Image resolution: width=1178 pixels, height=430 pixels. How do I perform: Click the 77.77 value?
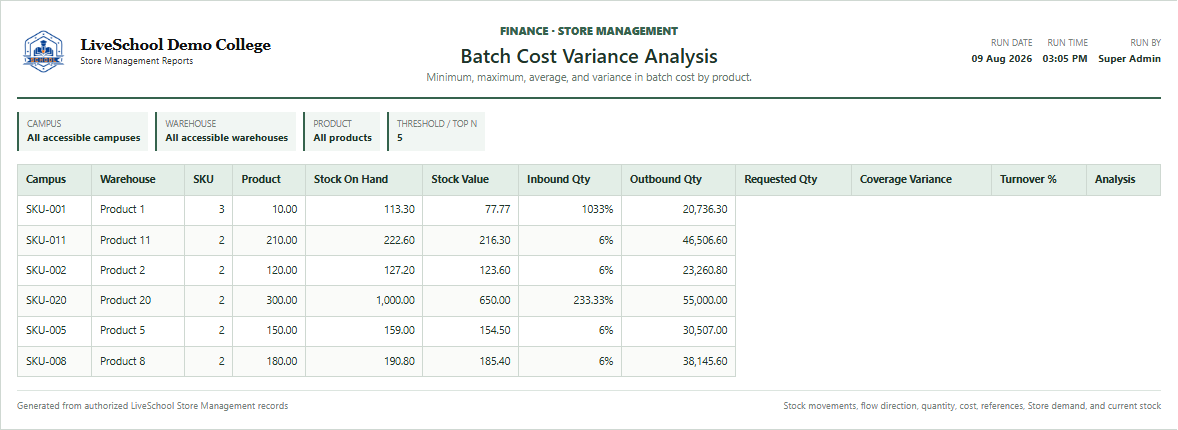[x=497, y=210]
